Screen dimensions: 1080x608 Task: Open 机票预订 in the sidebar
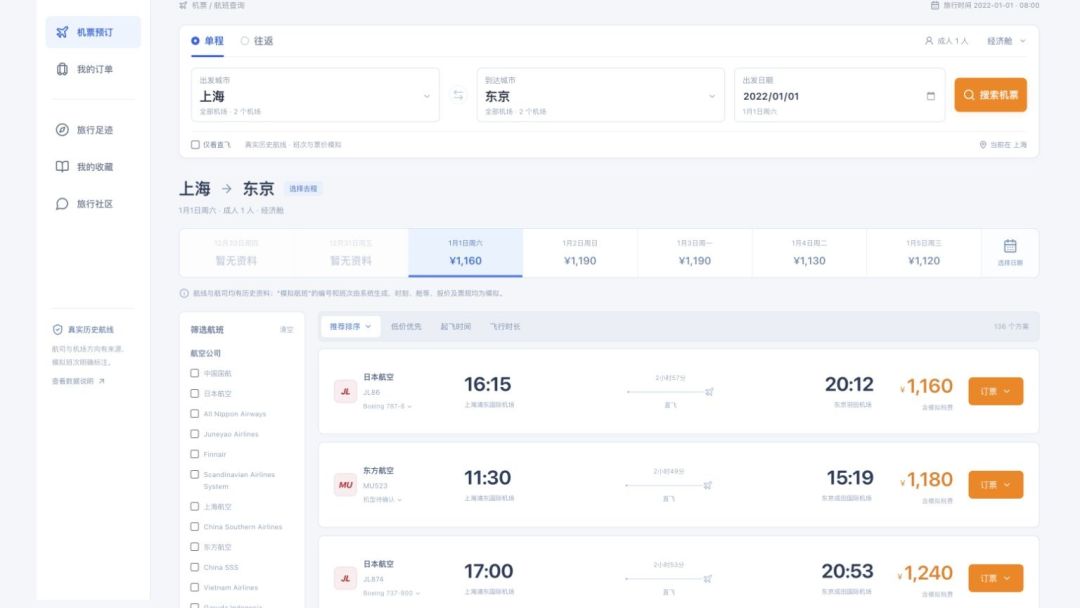pos(93,32)
